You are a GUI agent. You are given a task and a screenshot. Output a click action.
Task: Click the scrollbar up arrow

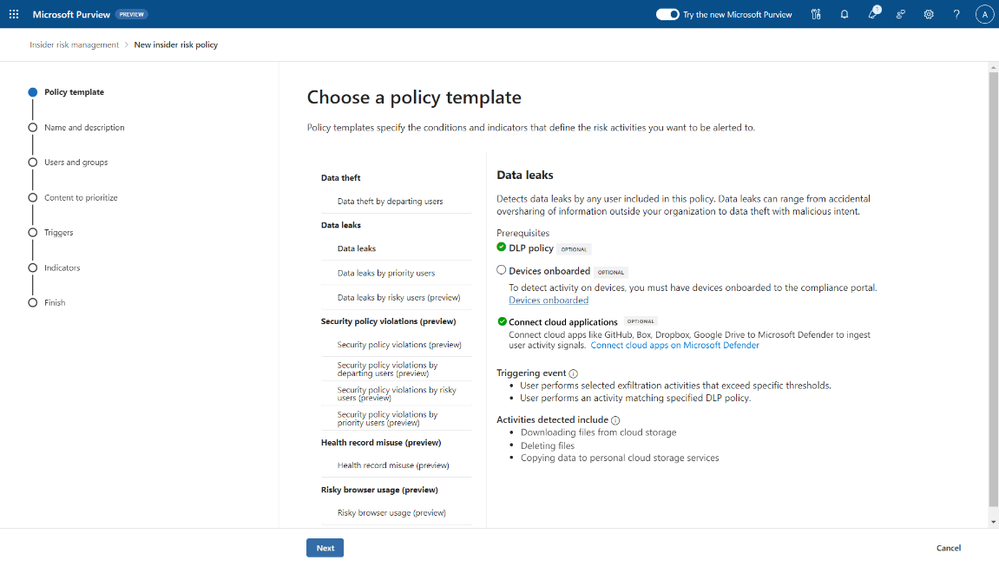click(x=993, y=67)
